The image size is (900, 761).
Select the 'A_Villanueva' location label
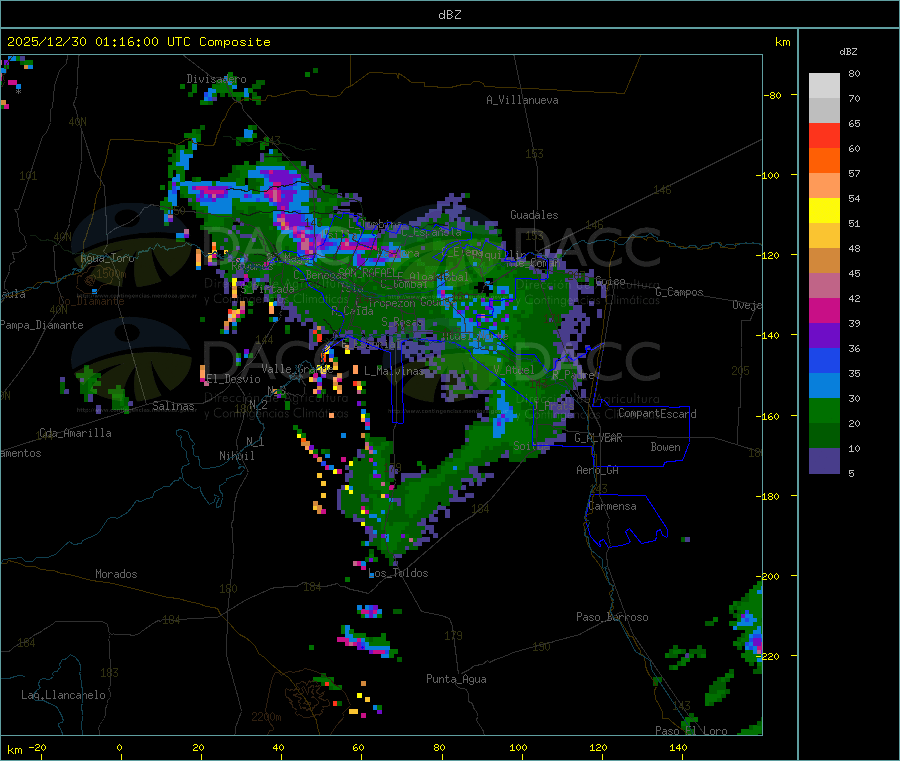[522, 100]
